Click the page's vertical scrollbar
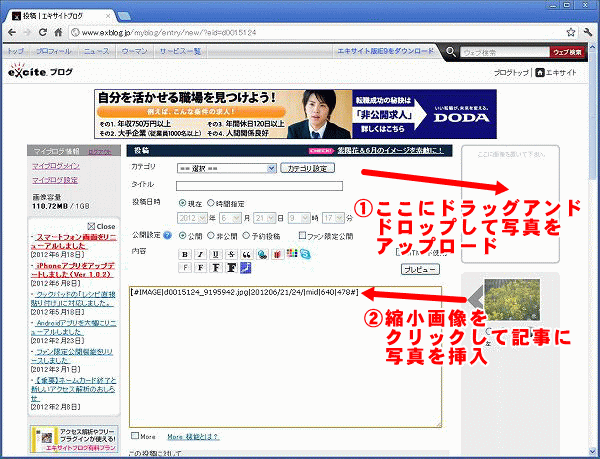Image resolution: width=600 pixels, height=459 pixels. coord(593,249)
